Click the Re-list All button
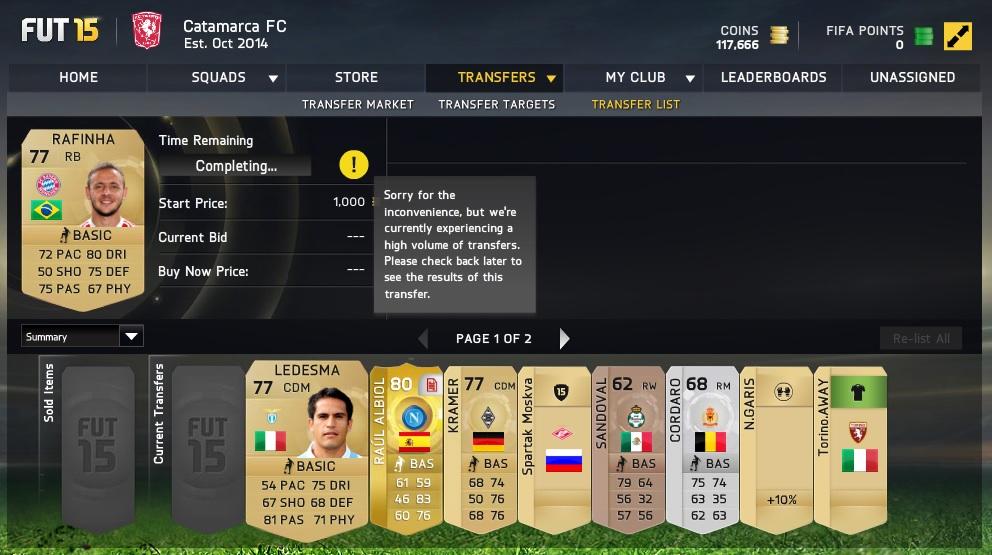Viewport: 992px width, 555px height. [x=921, y=339]
